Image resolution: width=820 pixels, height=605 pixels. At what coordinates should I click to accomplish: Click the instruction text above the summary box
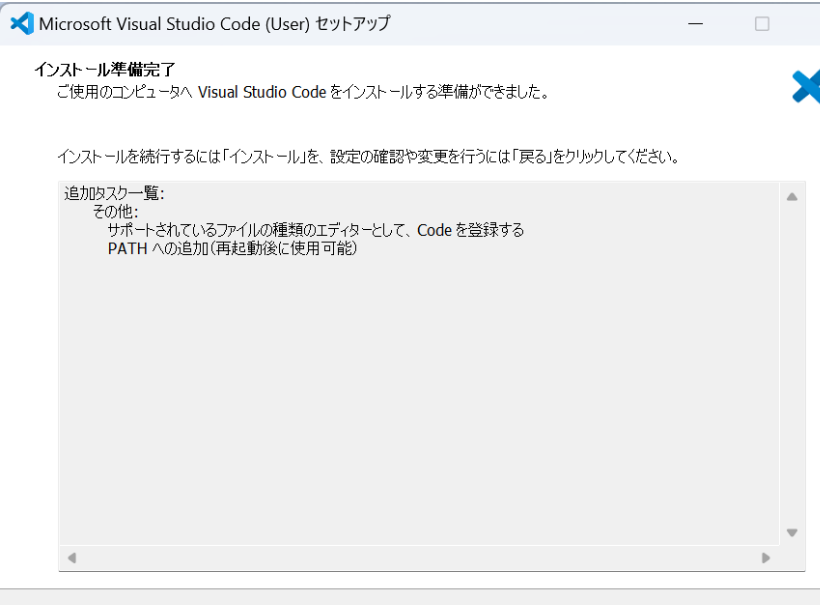tap(368, 158)
